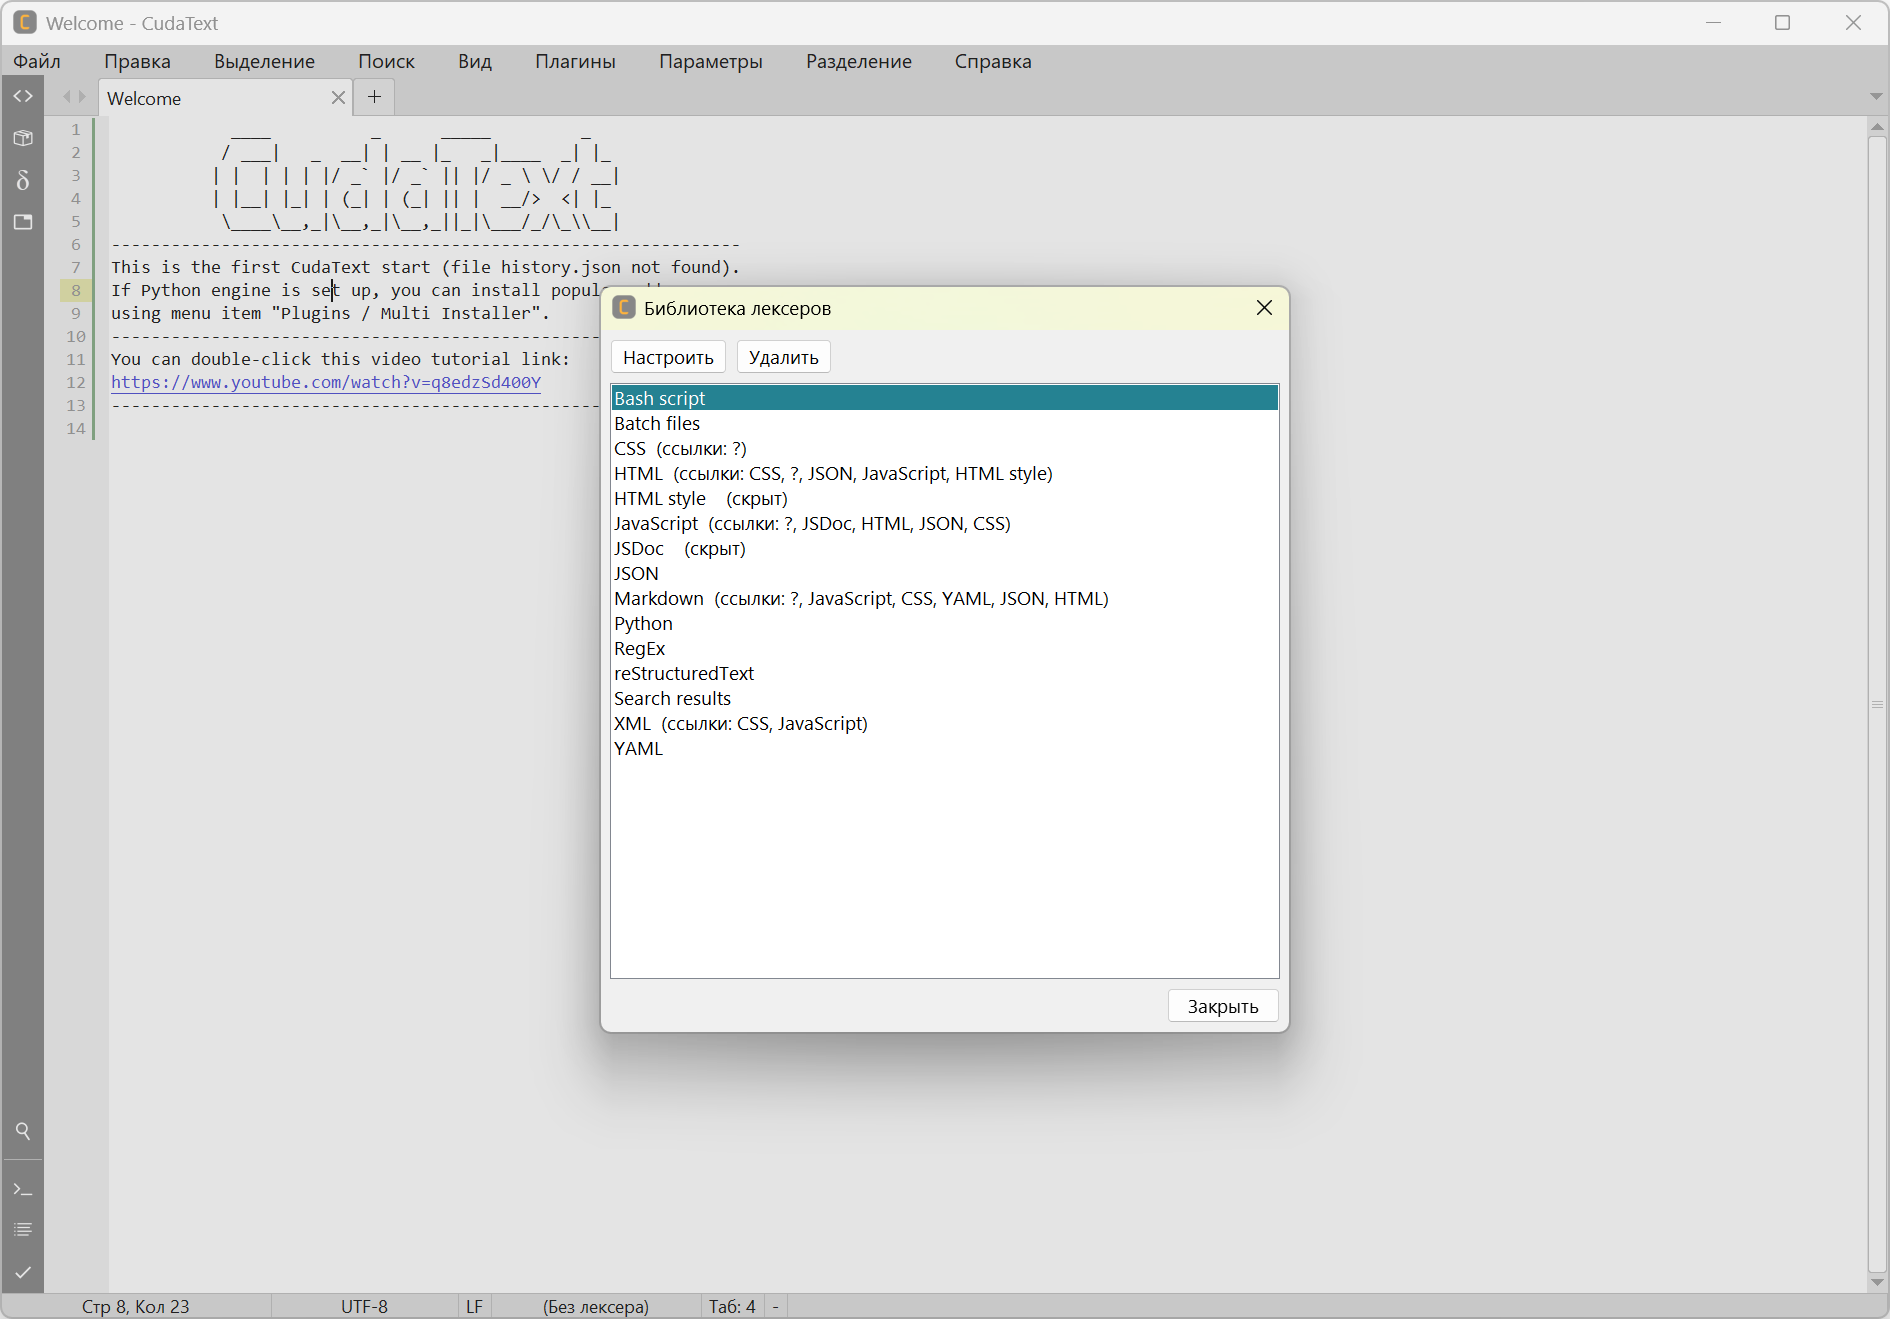Open the Project Manager box icon in sidebar
Image resolution: width=1890 pixels, height=1319 pixels.
click(x=23, y=138)
